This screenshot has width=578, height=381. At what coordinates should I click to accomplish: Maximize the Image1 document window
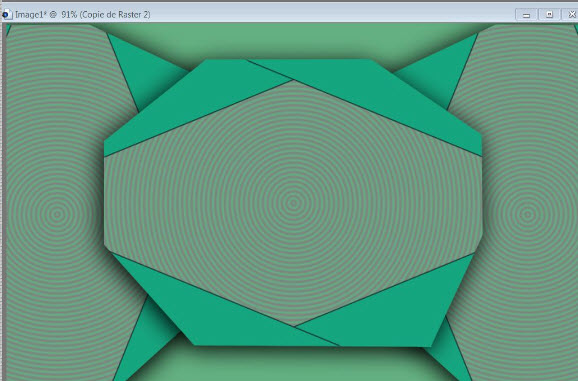coord(549,15)
